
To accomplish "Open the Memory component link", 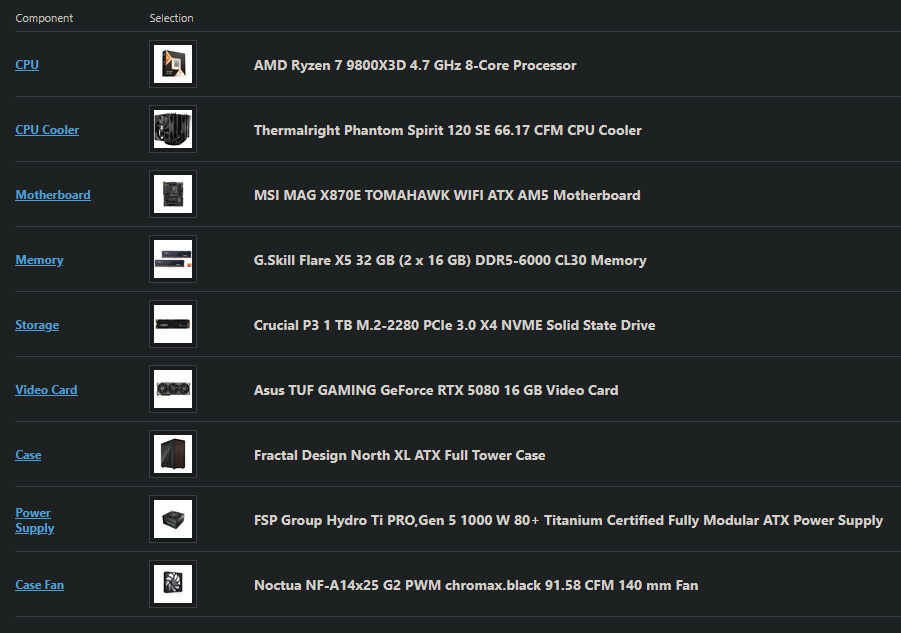I will [x=39, y=260].
